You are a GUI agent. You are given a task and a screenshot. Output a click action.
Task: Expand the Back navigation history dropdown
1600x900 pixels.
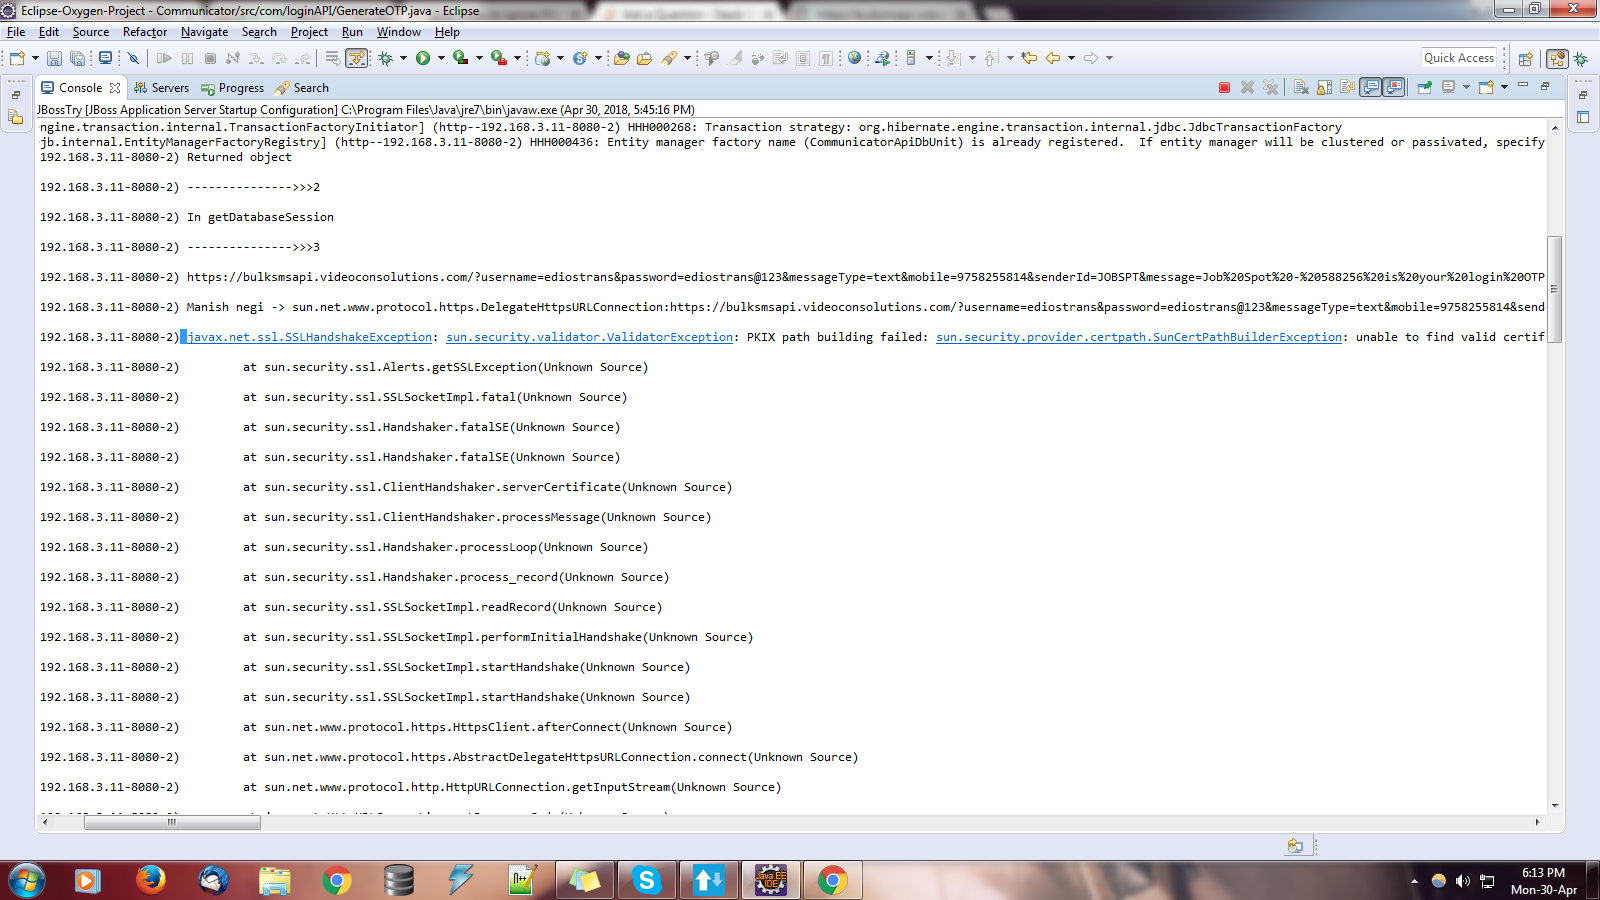[1071, 58]
